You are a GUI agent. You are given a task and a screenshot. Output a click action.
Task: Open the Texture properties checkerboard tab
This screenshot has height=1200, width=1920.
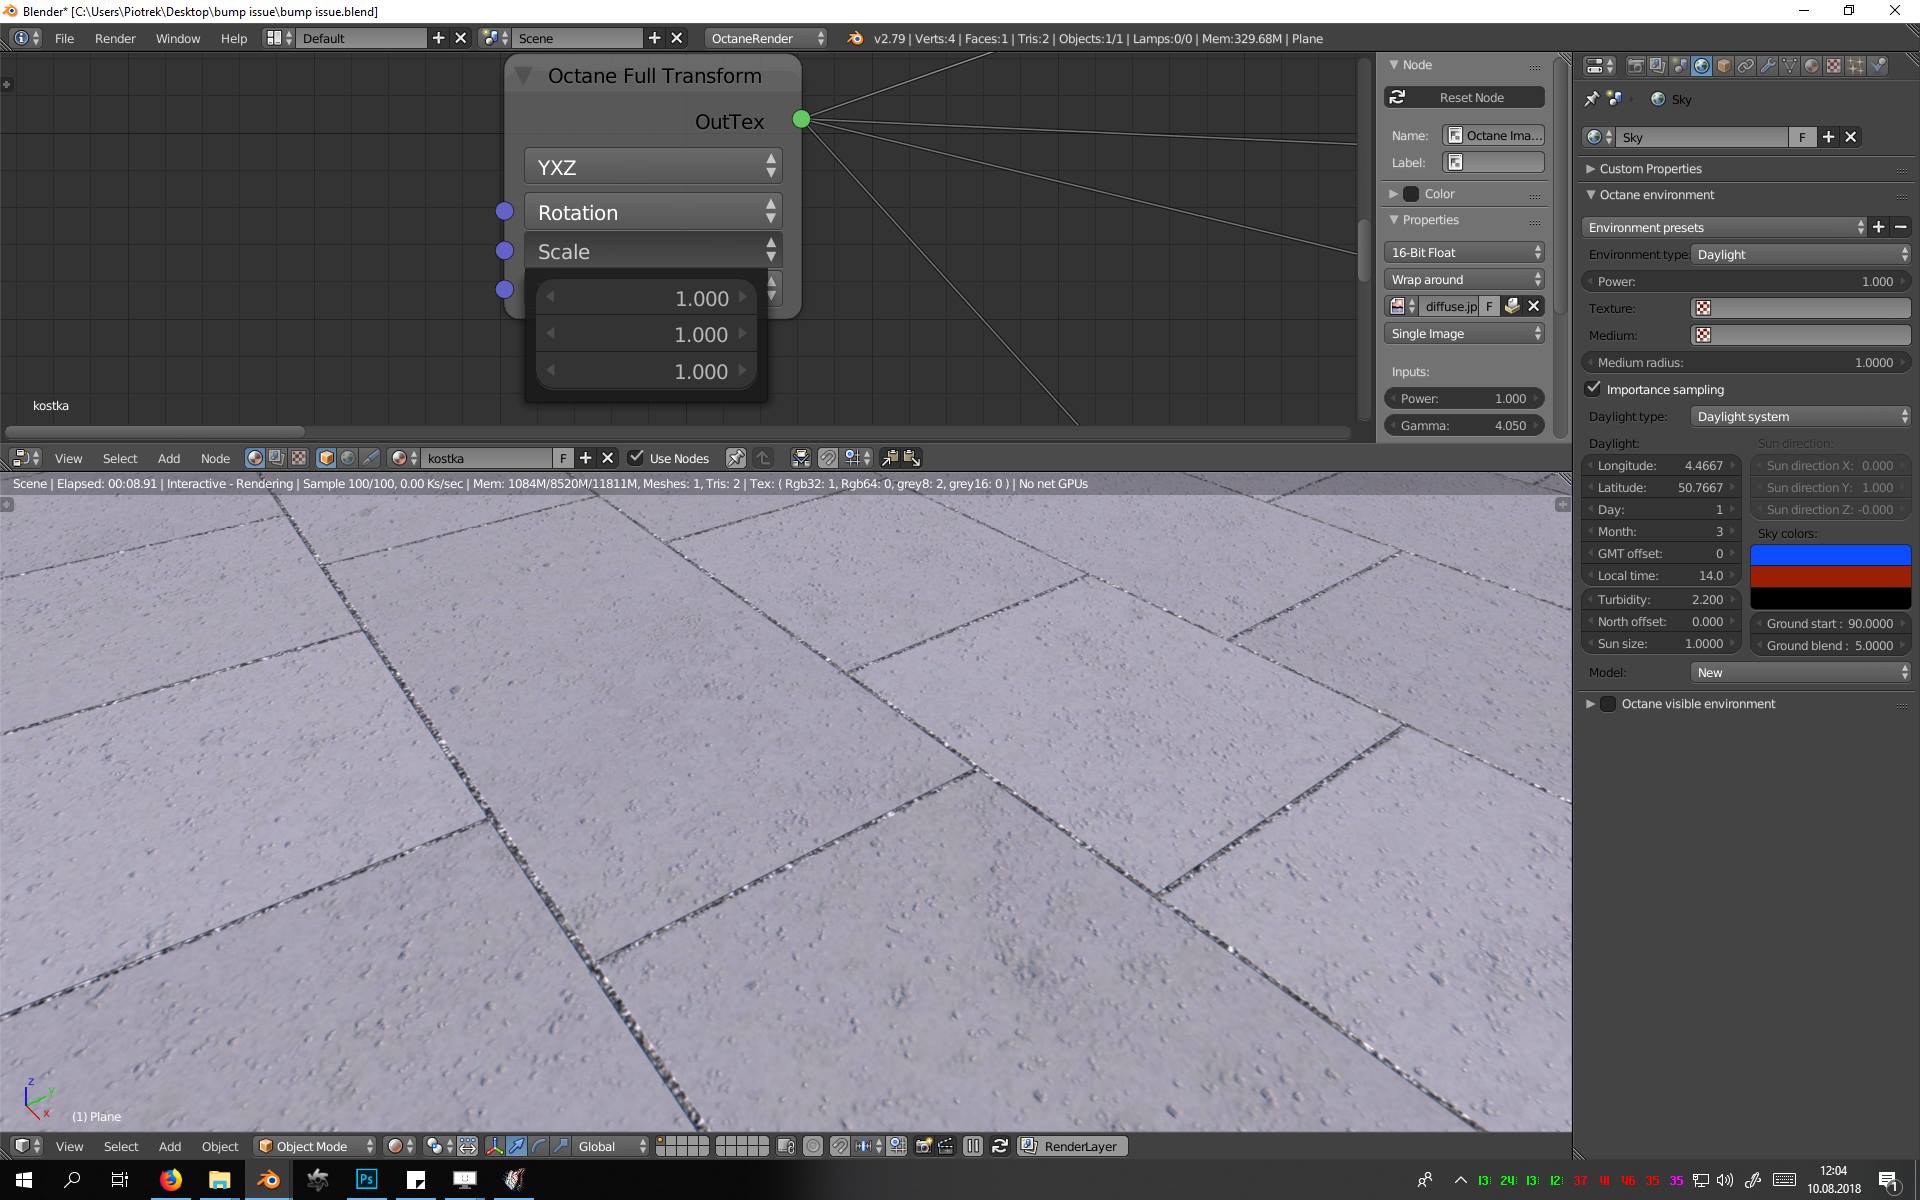click(x=1833, y=66)
